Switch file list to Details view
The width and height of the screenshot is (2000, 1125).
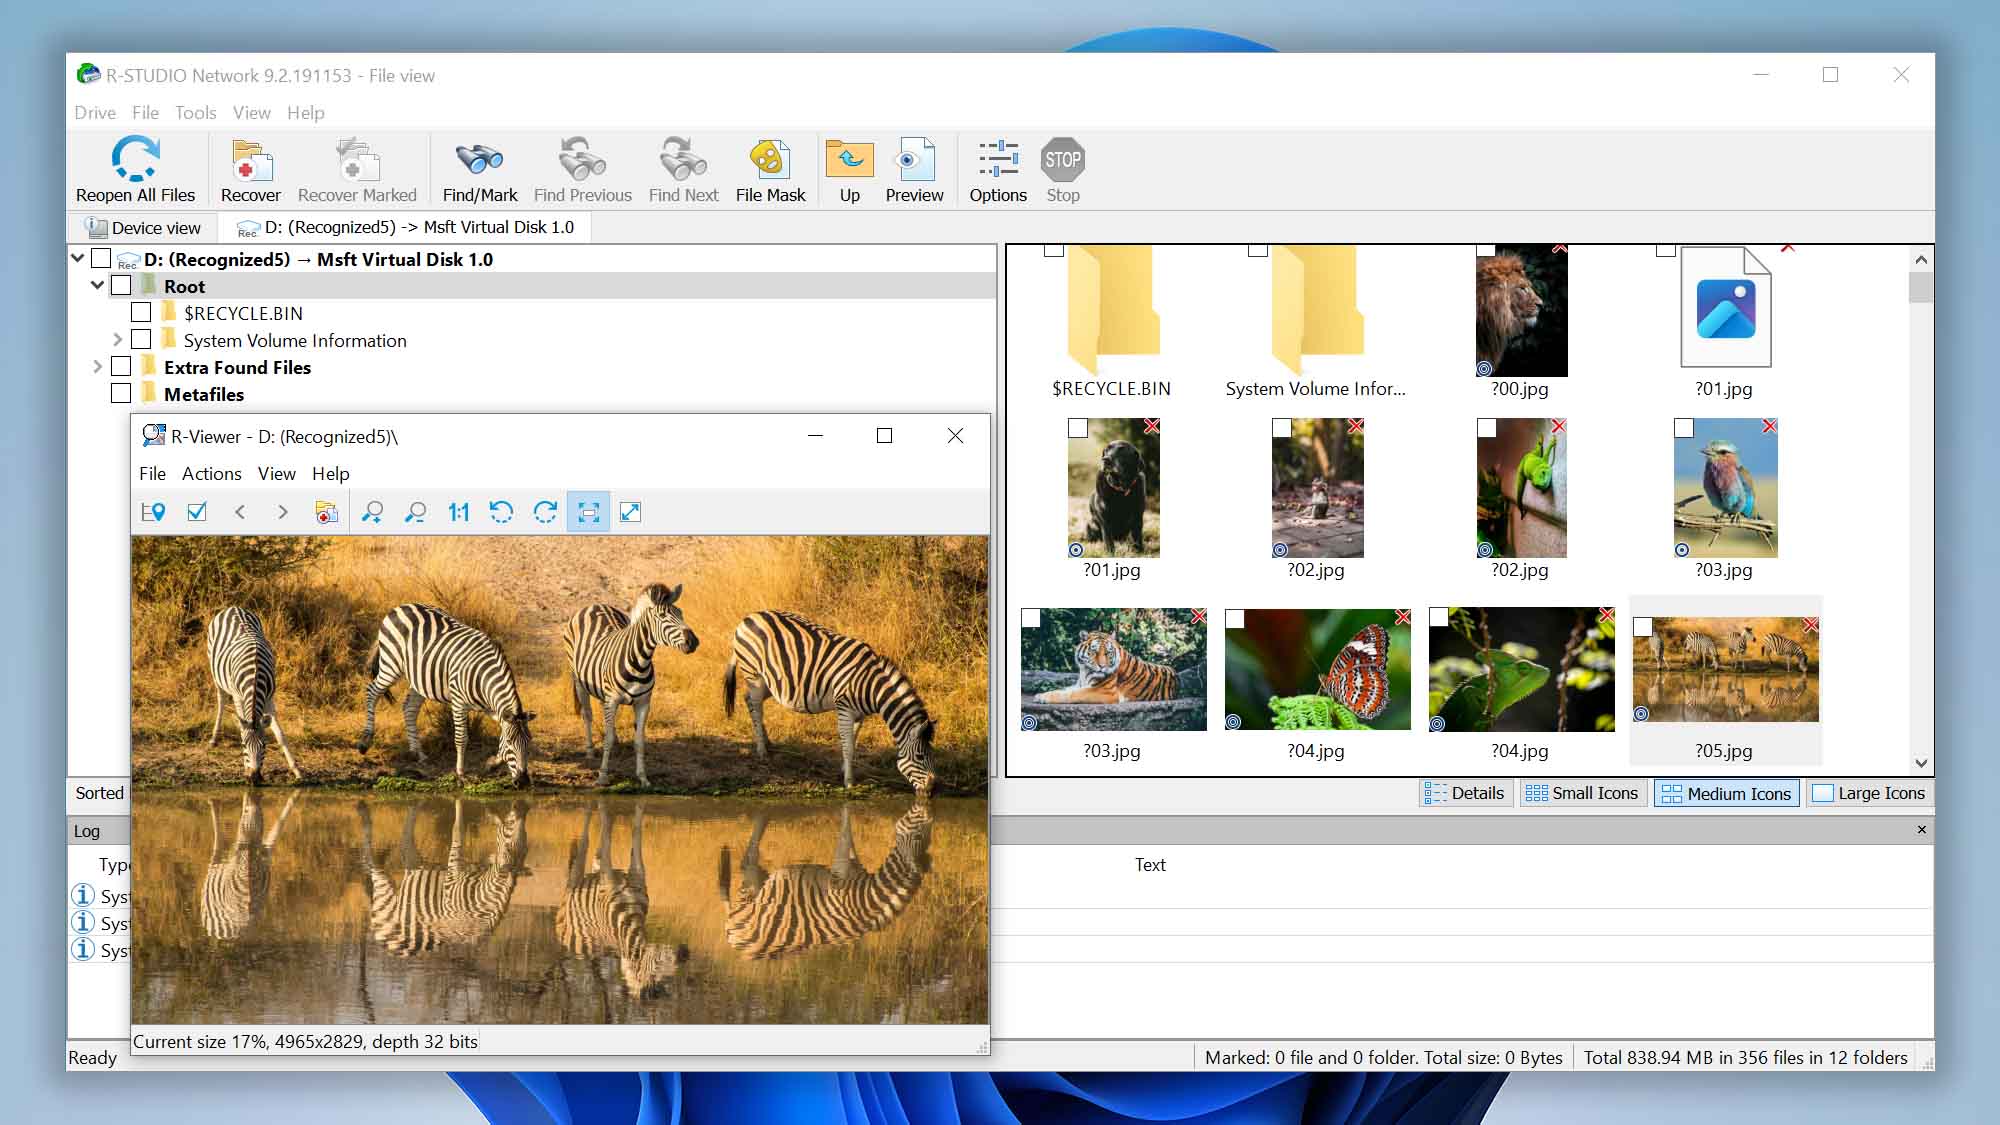click(x=1464, y=793)
